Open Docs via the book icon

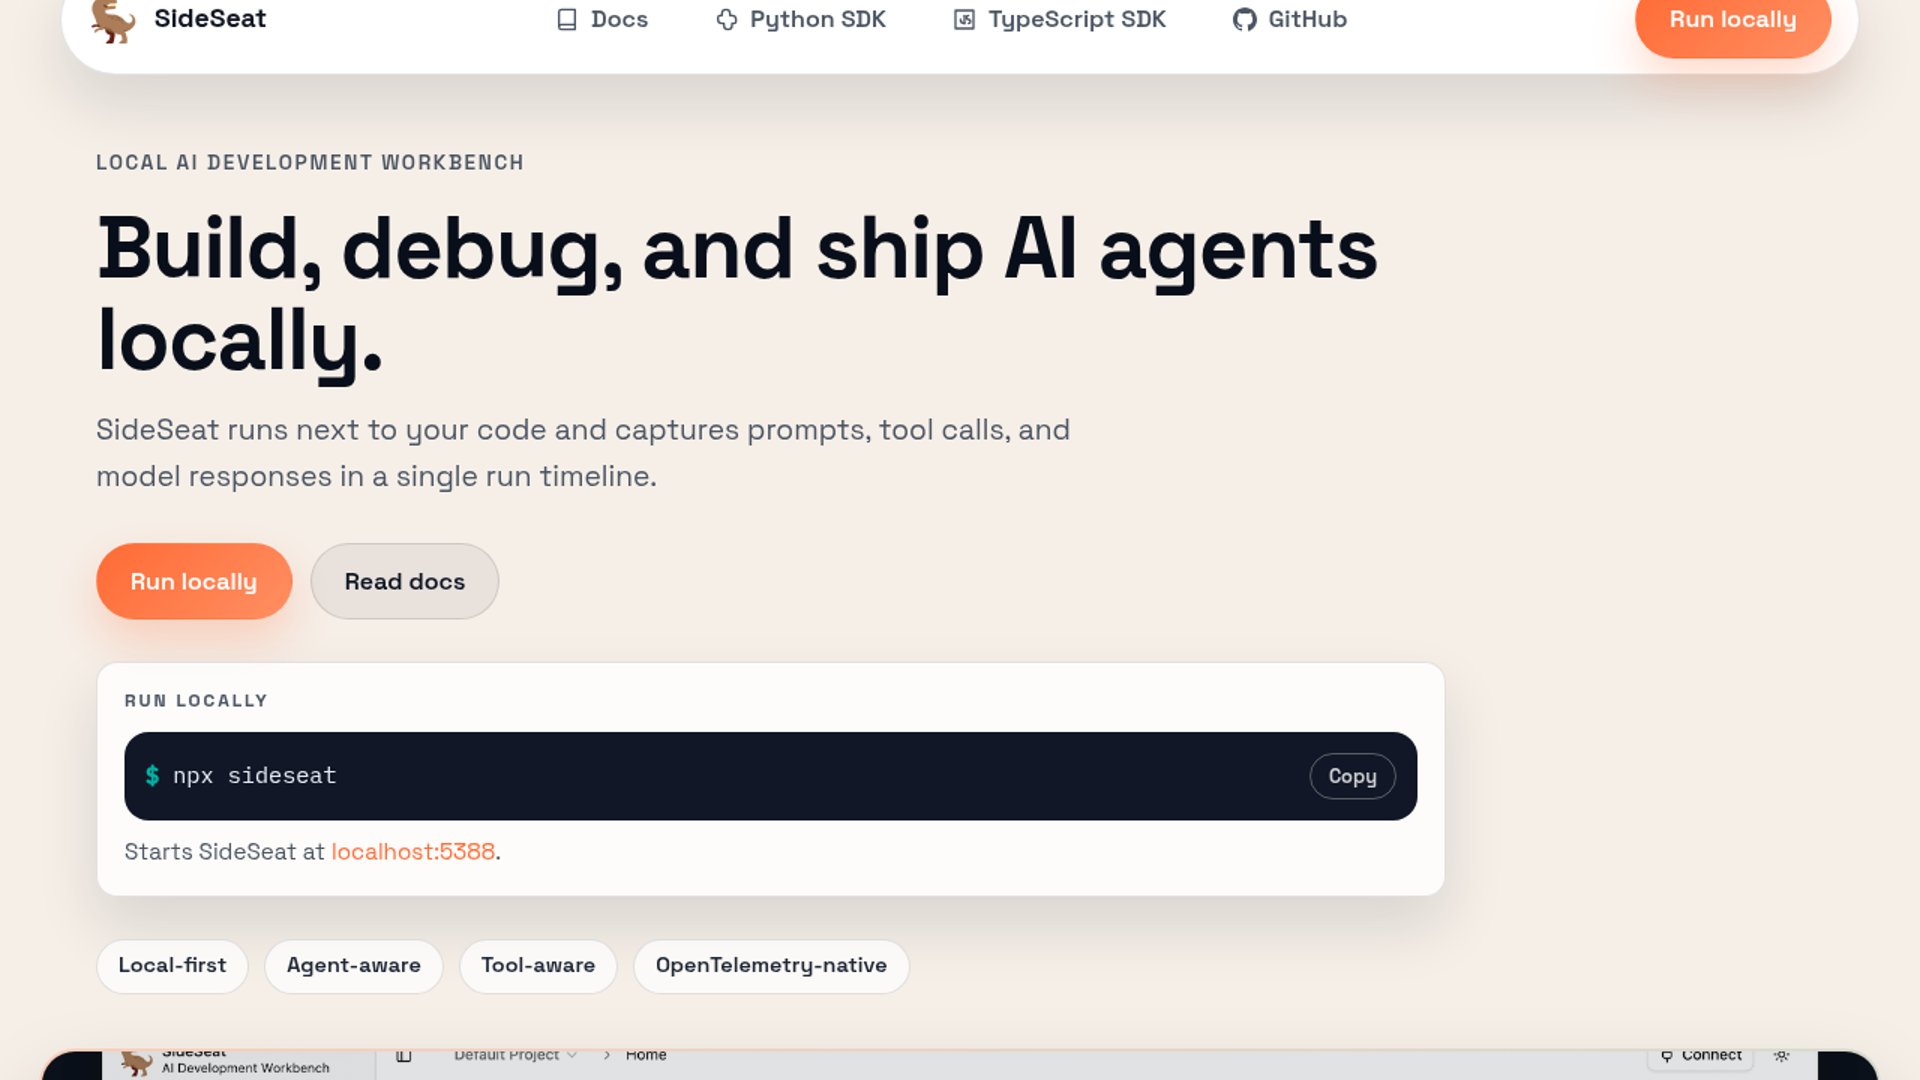point(567,20)
